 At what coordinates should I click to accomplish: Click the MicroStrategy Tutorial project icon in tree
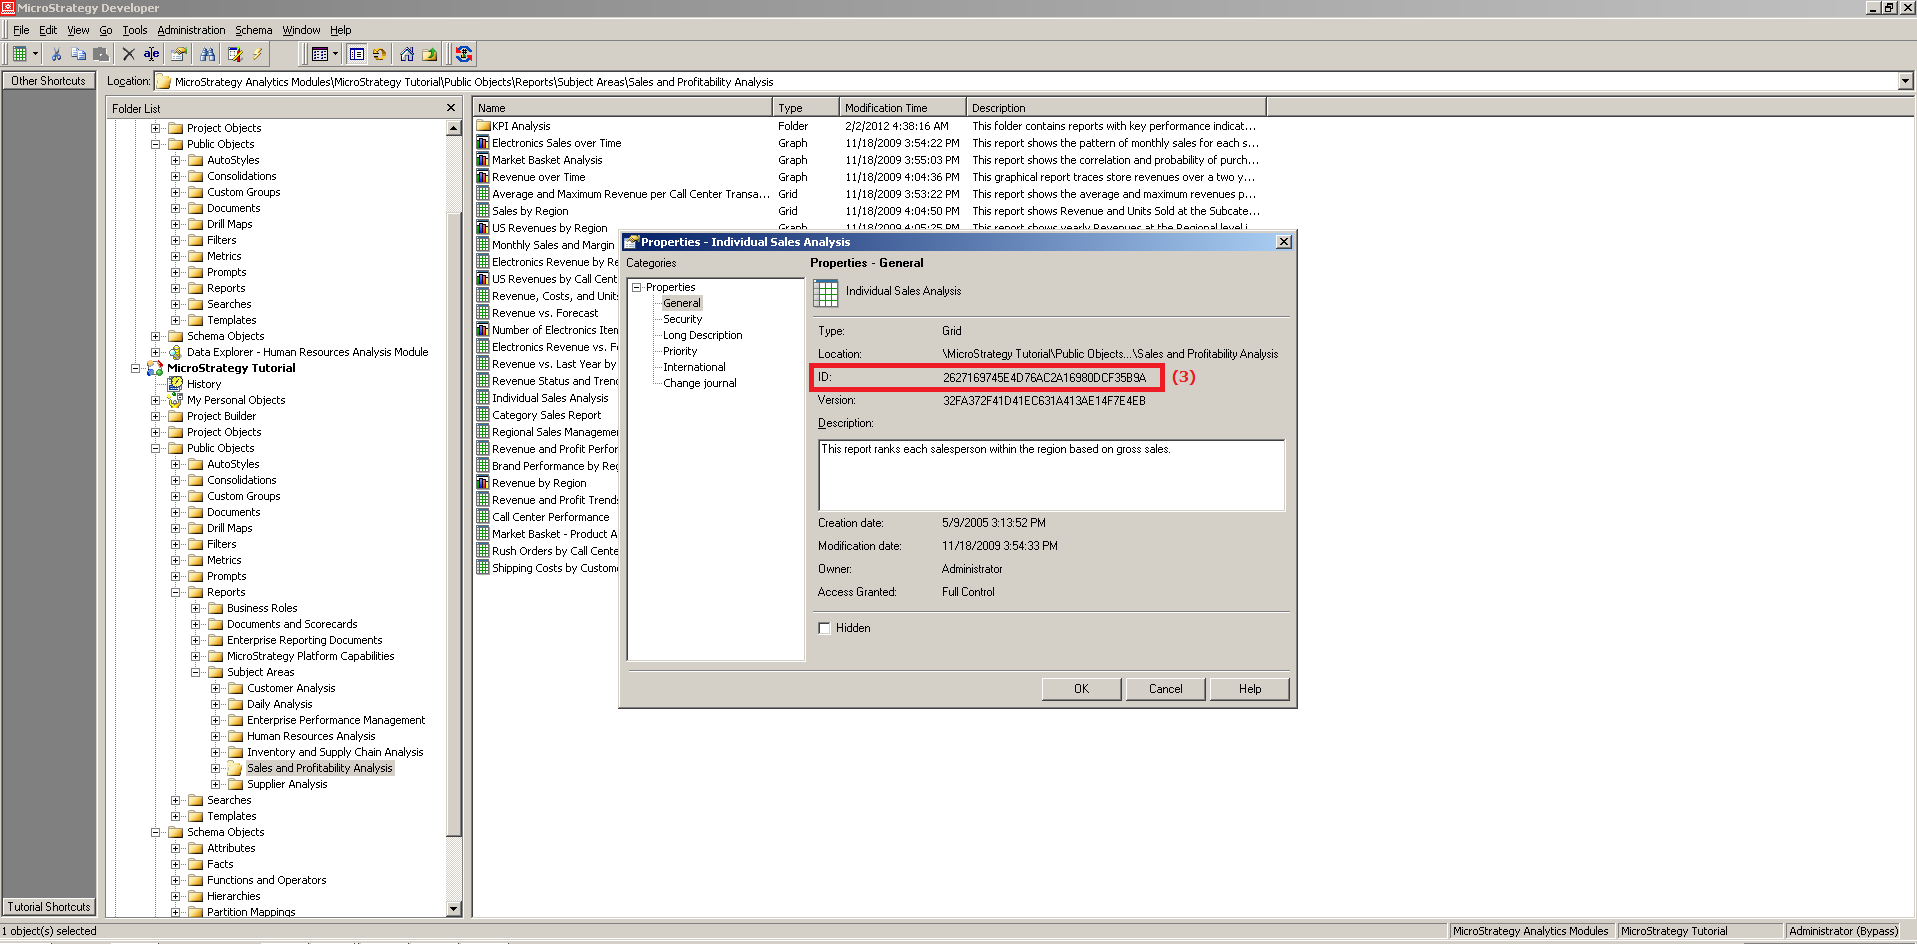(155, 368)
